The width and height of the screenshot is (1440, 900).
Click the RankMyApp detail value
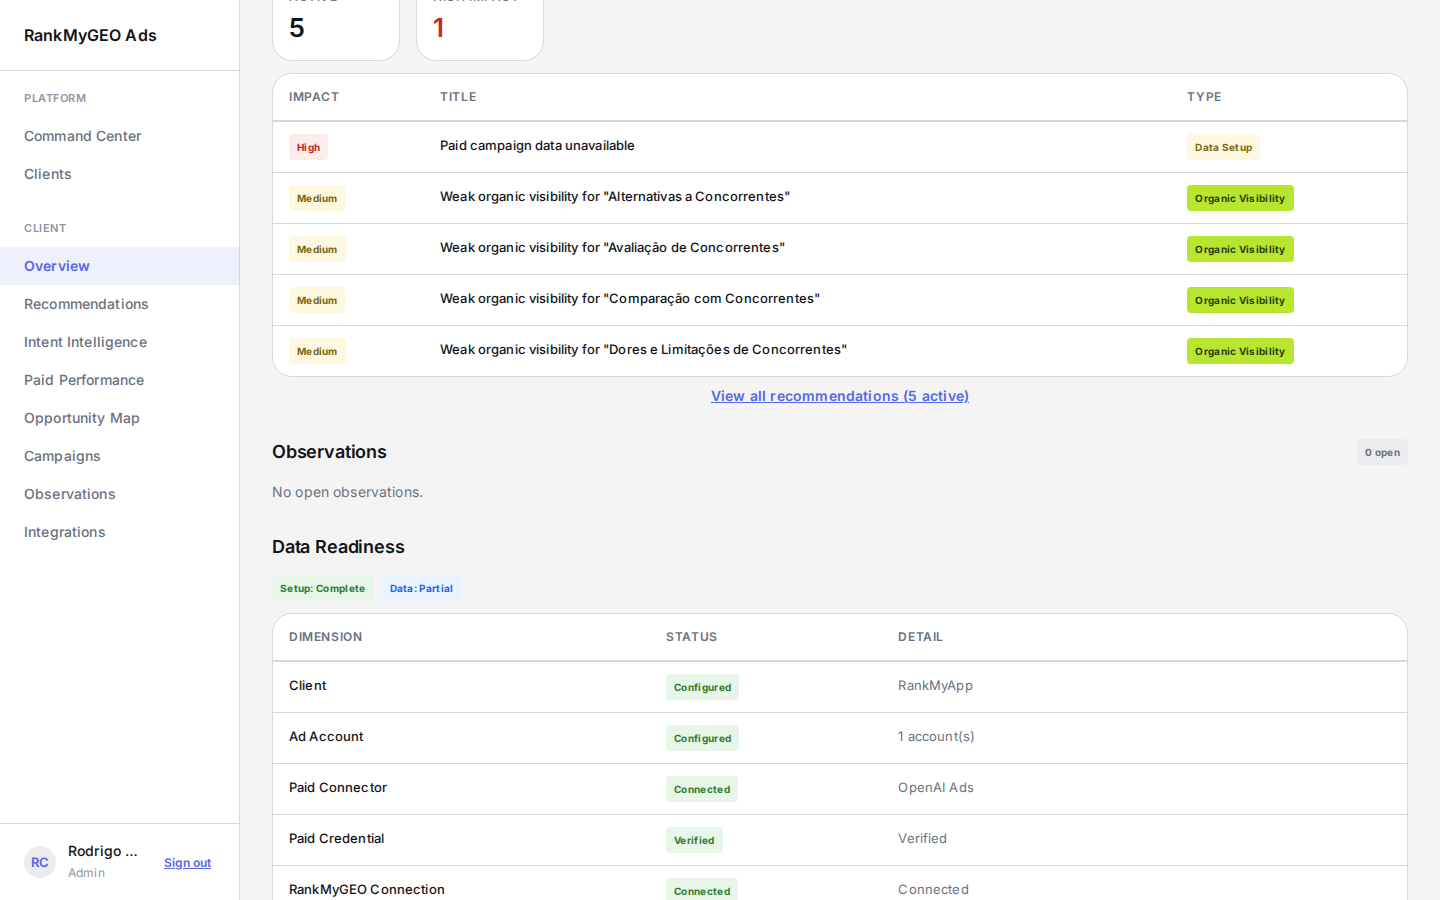[935, 686]
